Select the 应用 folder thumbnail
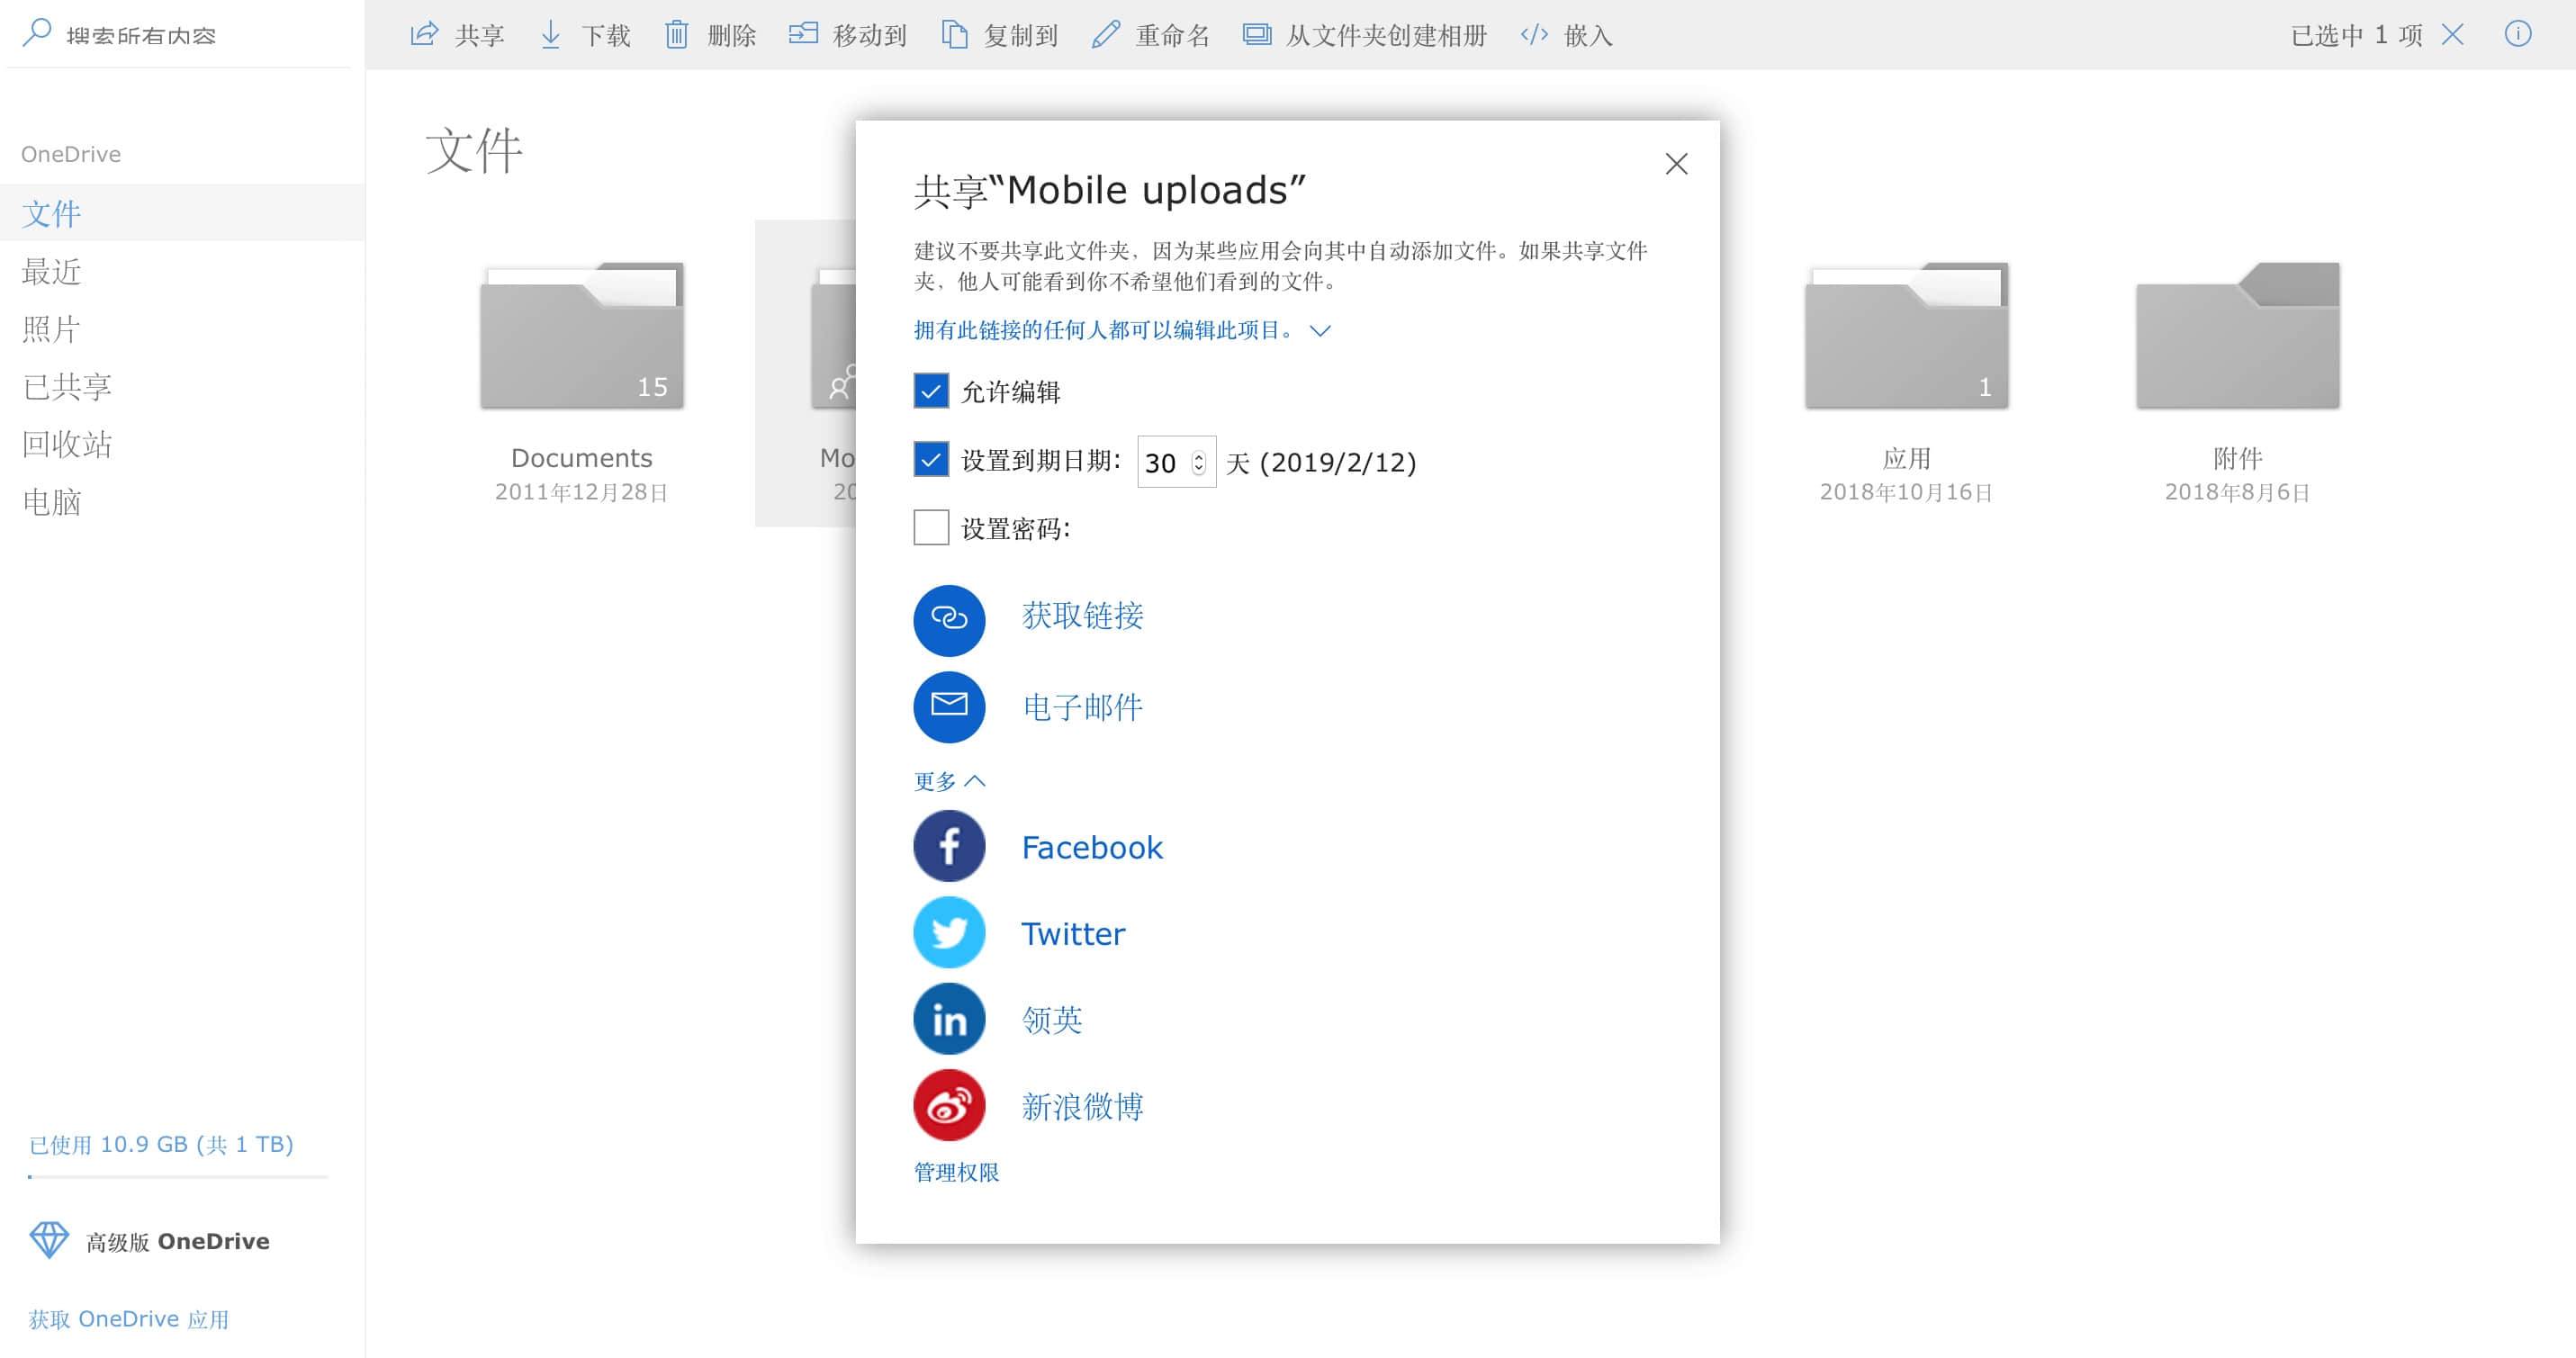 point(1906,336)
